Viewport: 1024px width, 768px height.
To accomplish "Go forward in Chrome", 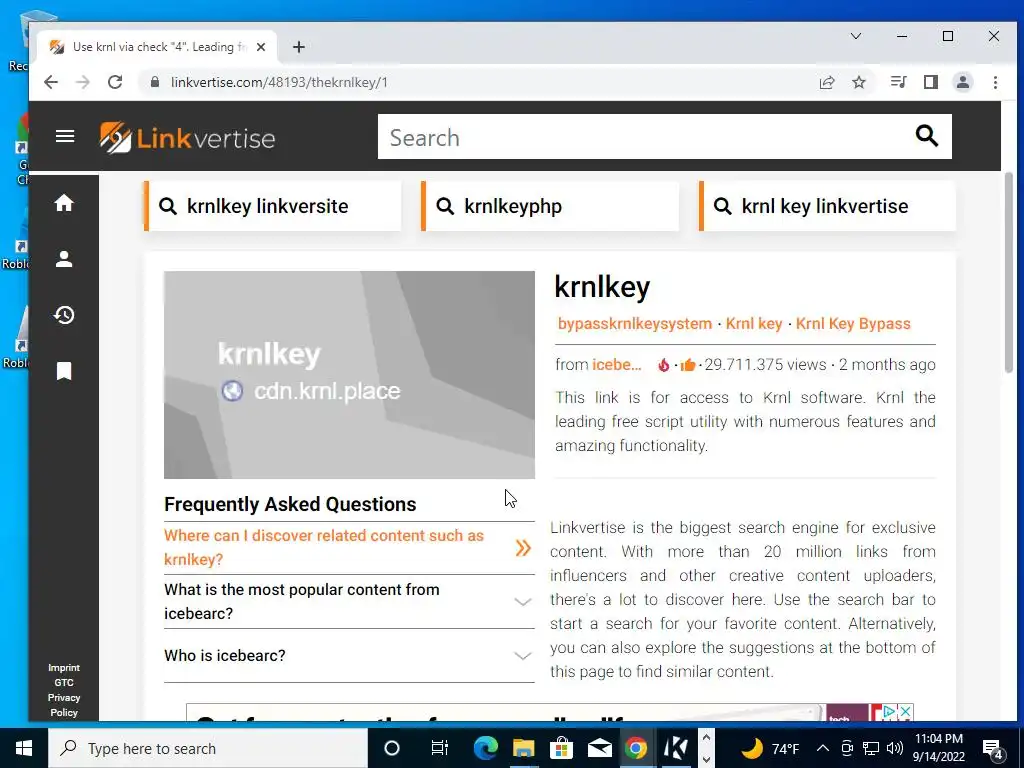I will tap(82, 82).
